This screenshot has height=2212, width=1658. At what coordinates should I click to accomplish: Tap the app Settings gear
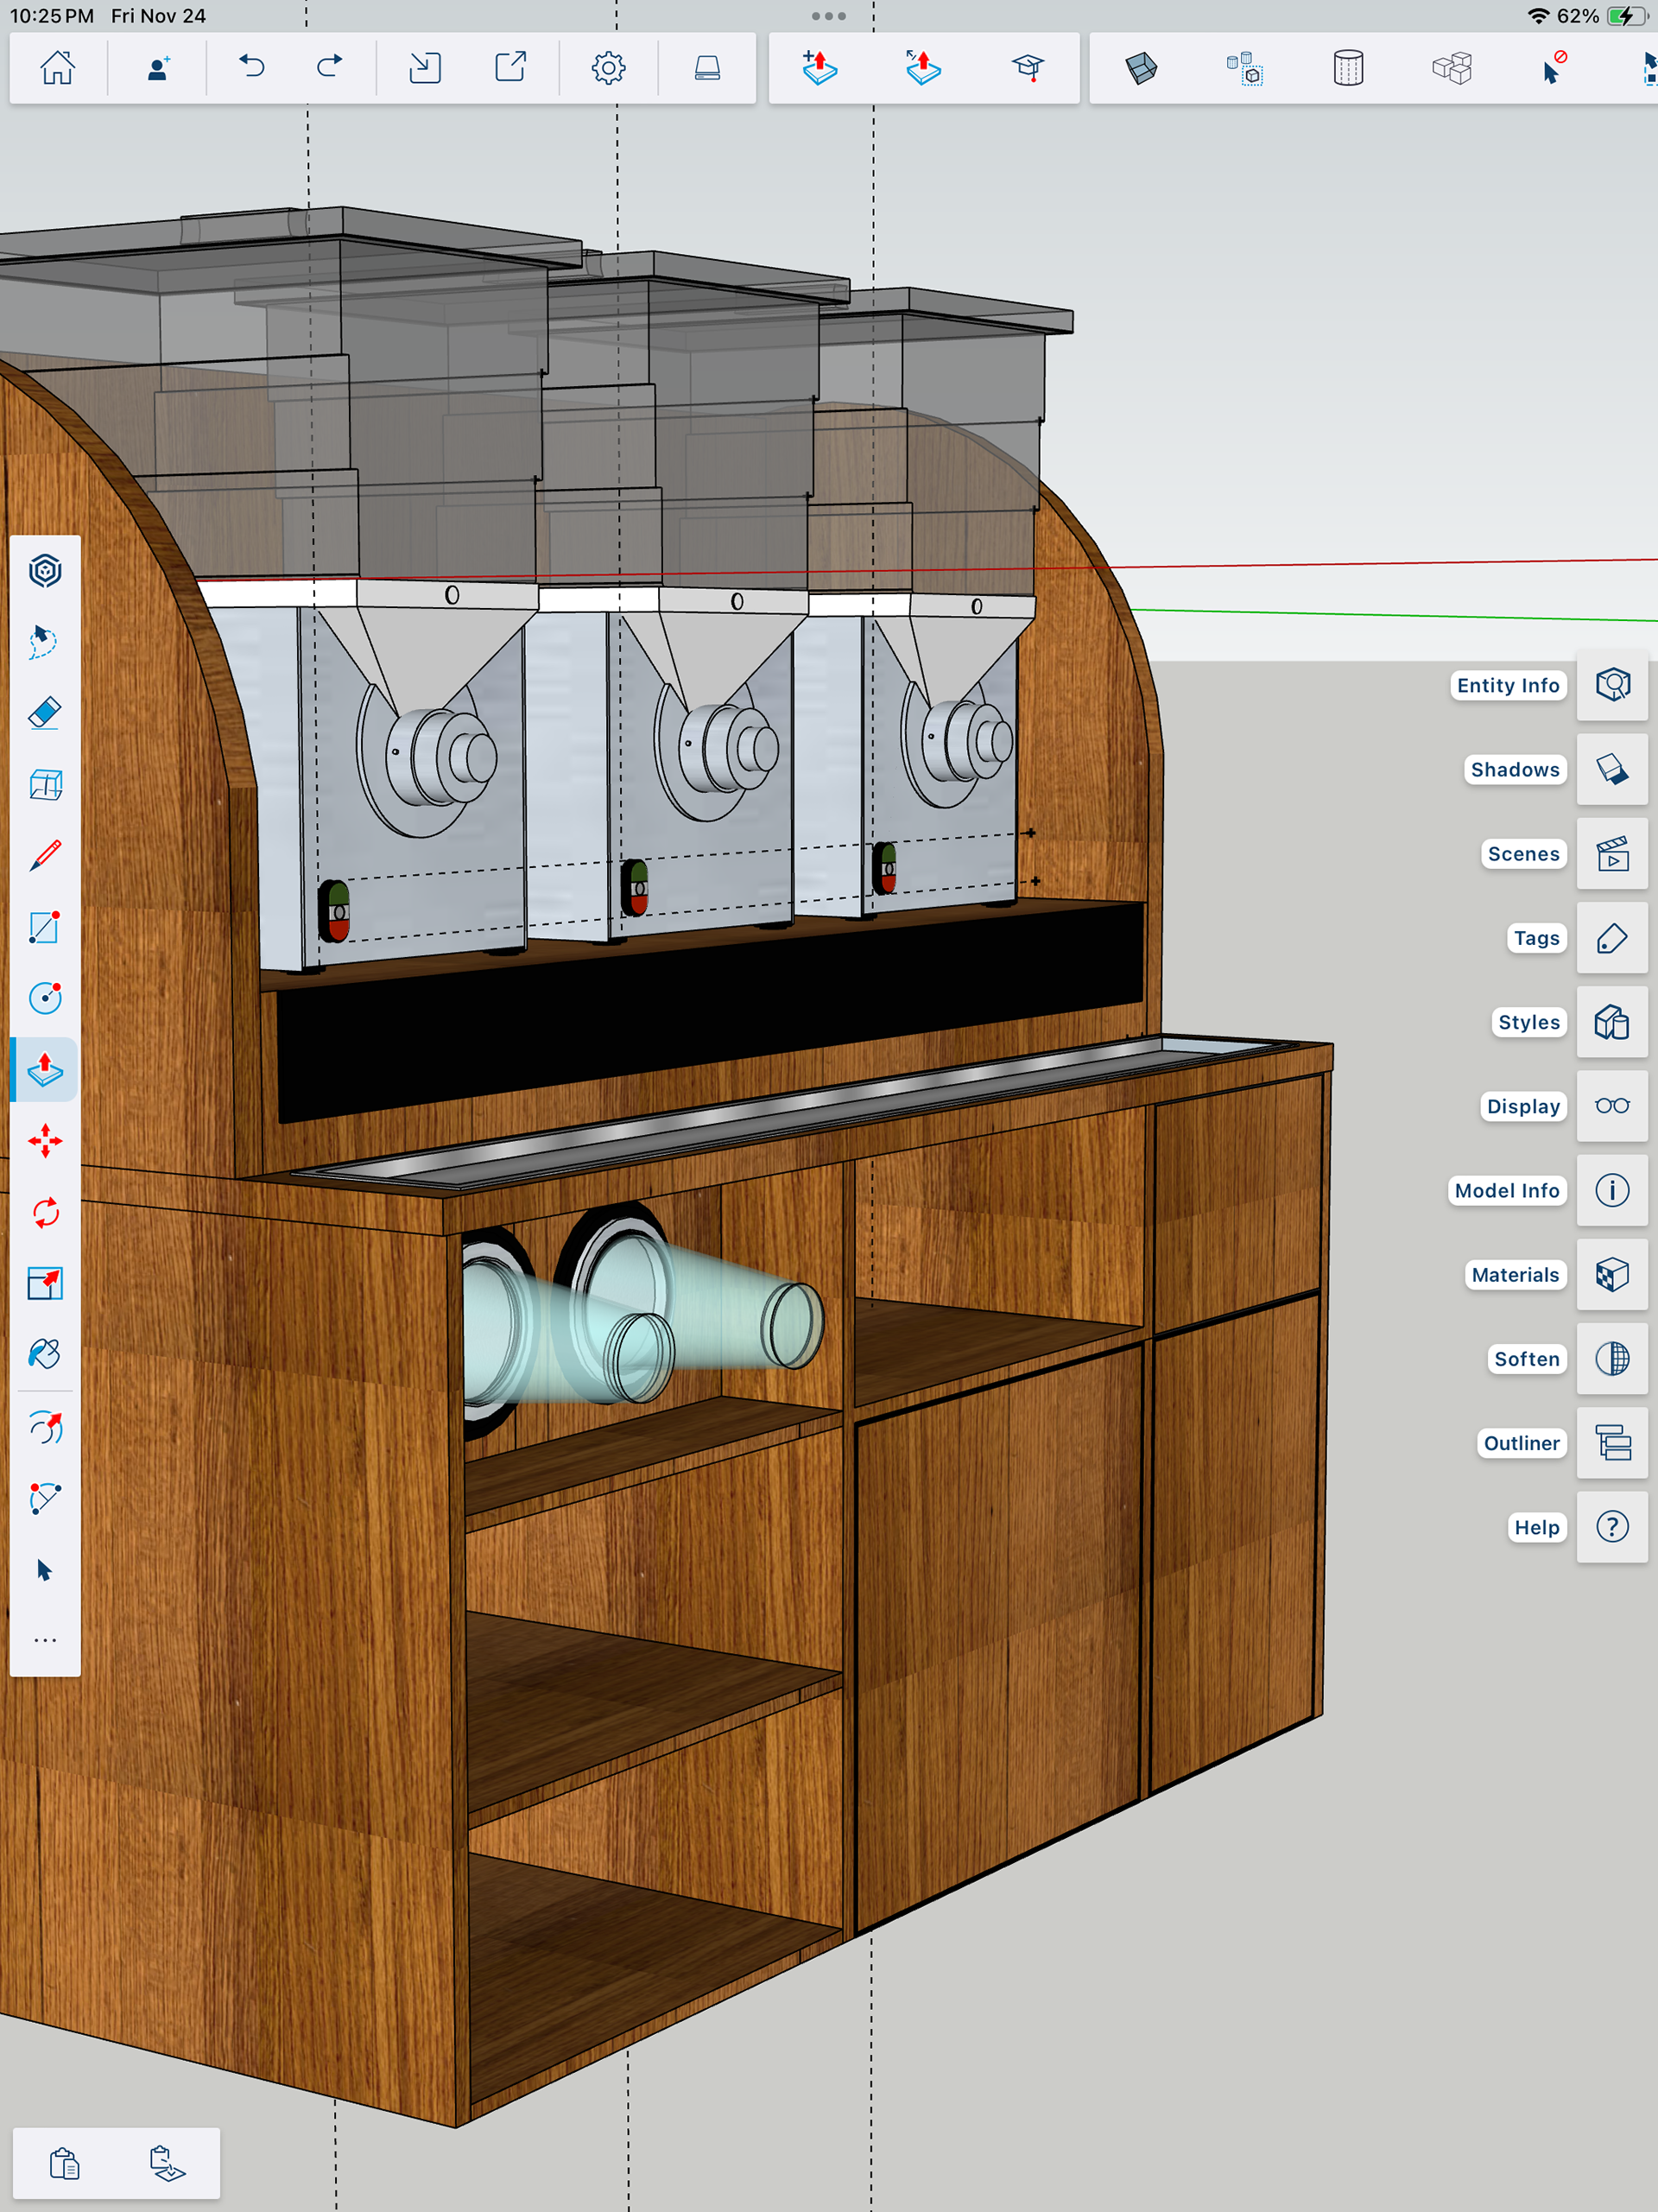608,68
